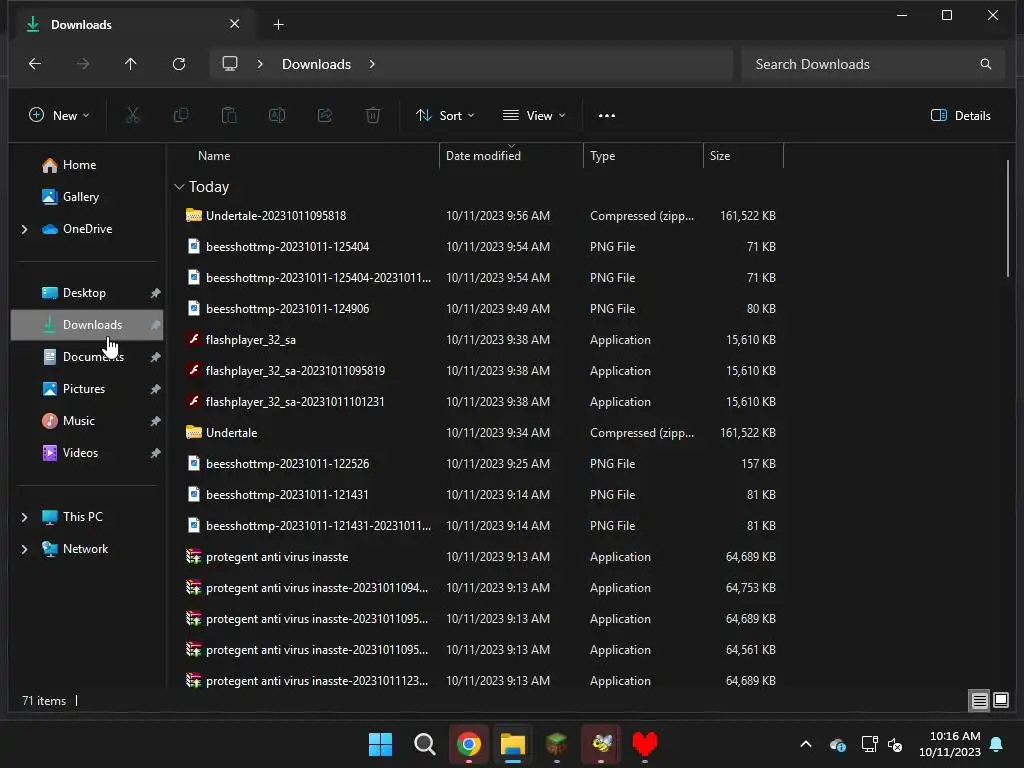Open Minecraft block icon in taskbar
This screenshot has height=768, width=1024.
click(556, 743)
